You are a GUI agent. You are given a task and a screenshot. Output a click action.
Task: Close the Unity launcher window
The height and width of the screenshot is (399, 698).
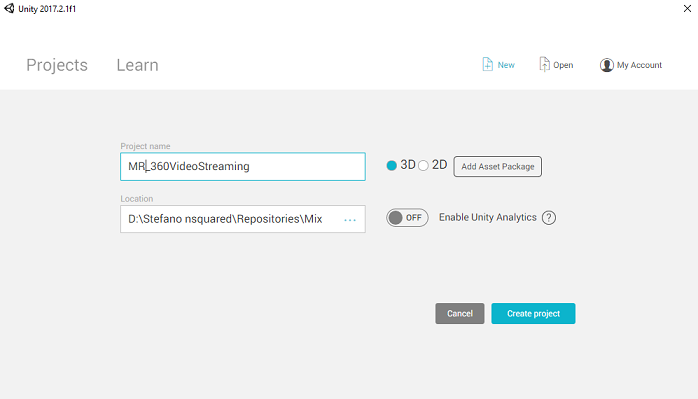(687, 8)
